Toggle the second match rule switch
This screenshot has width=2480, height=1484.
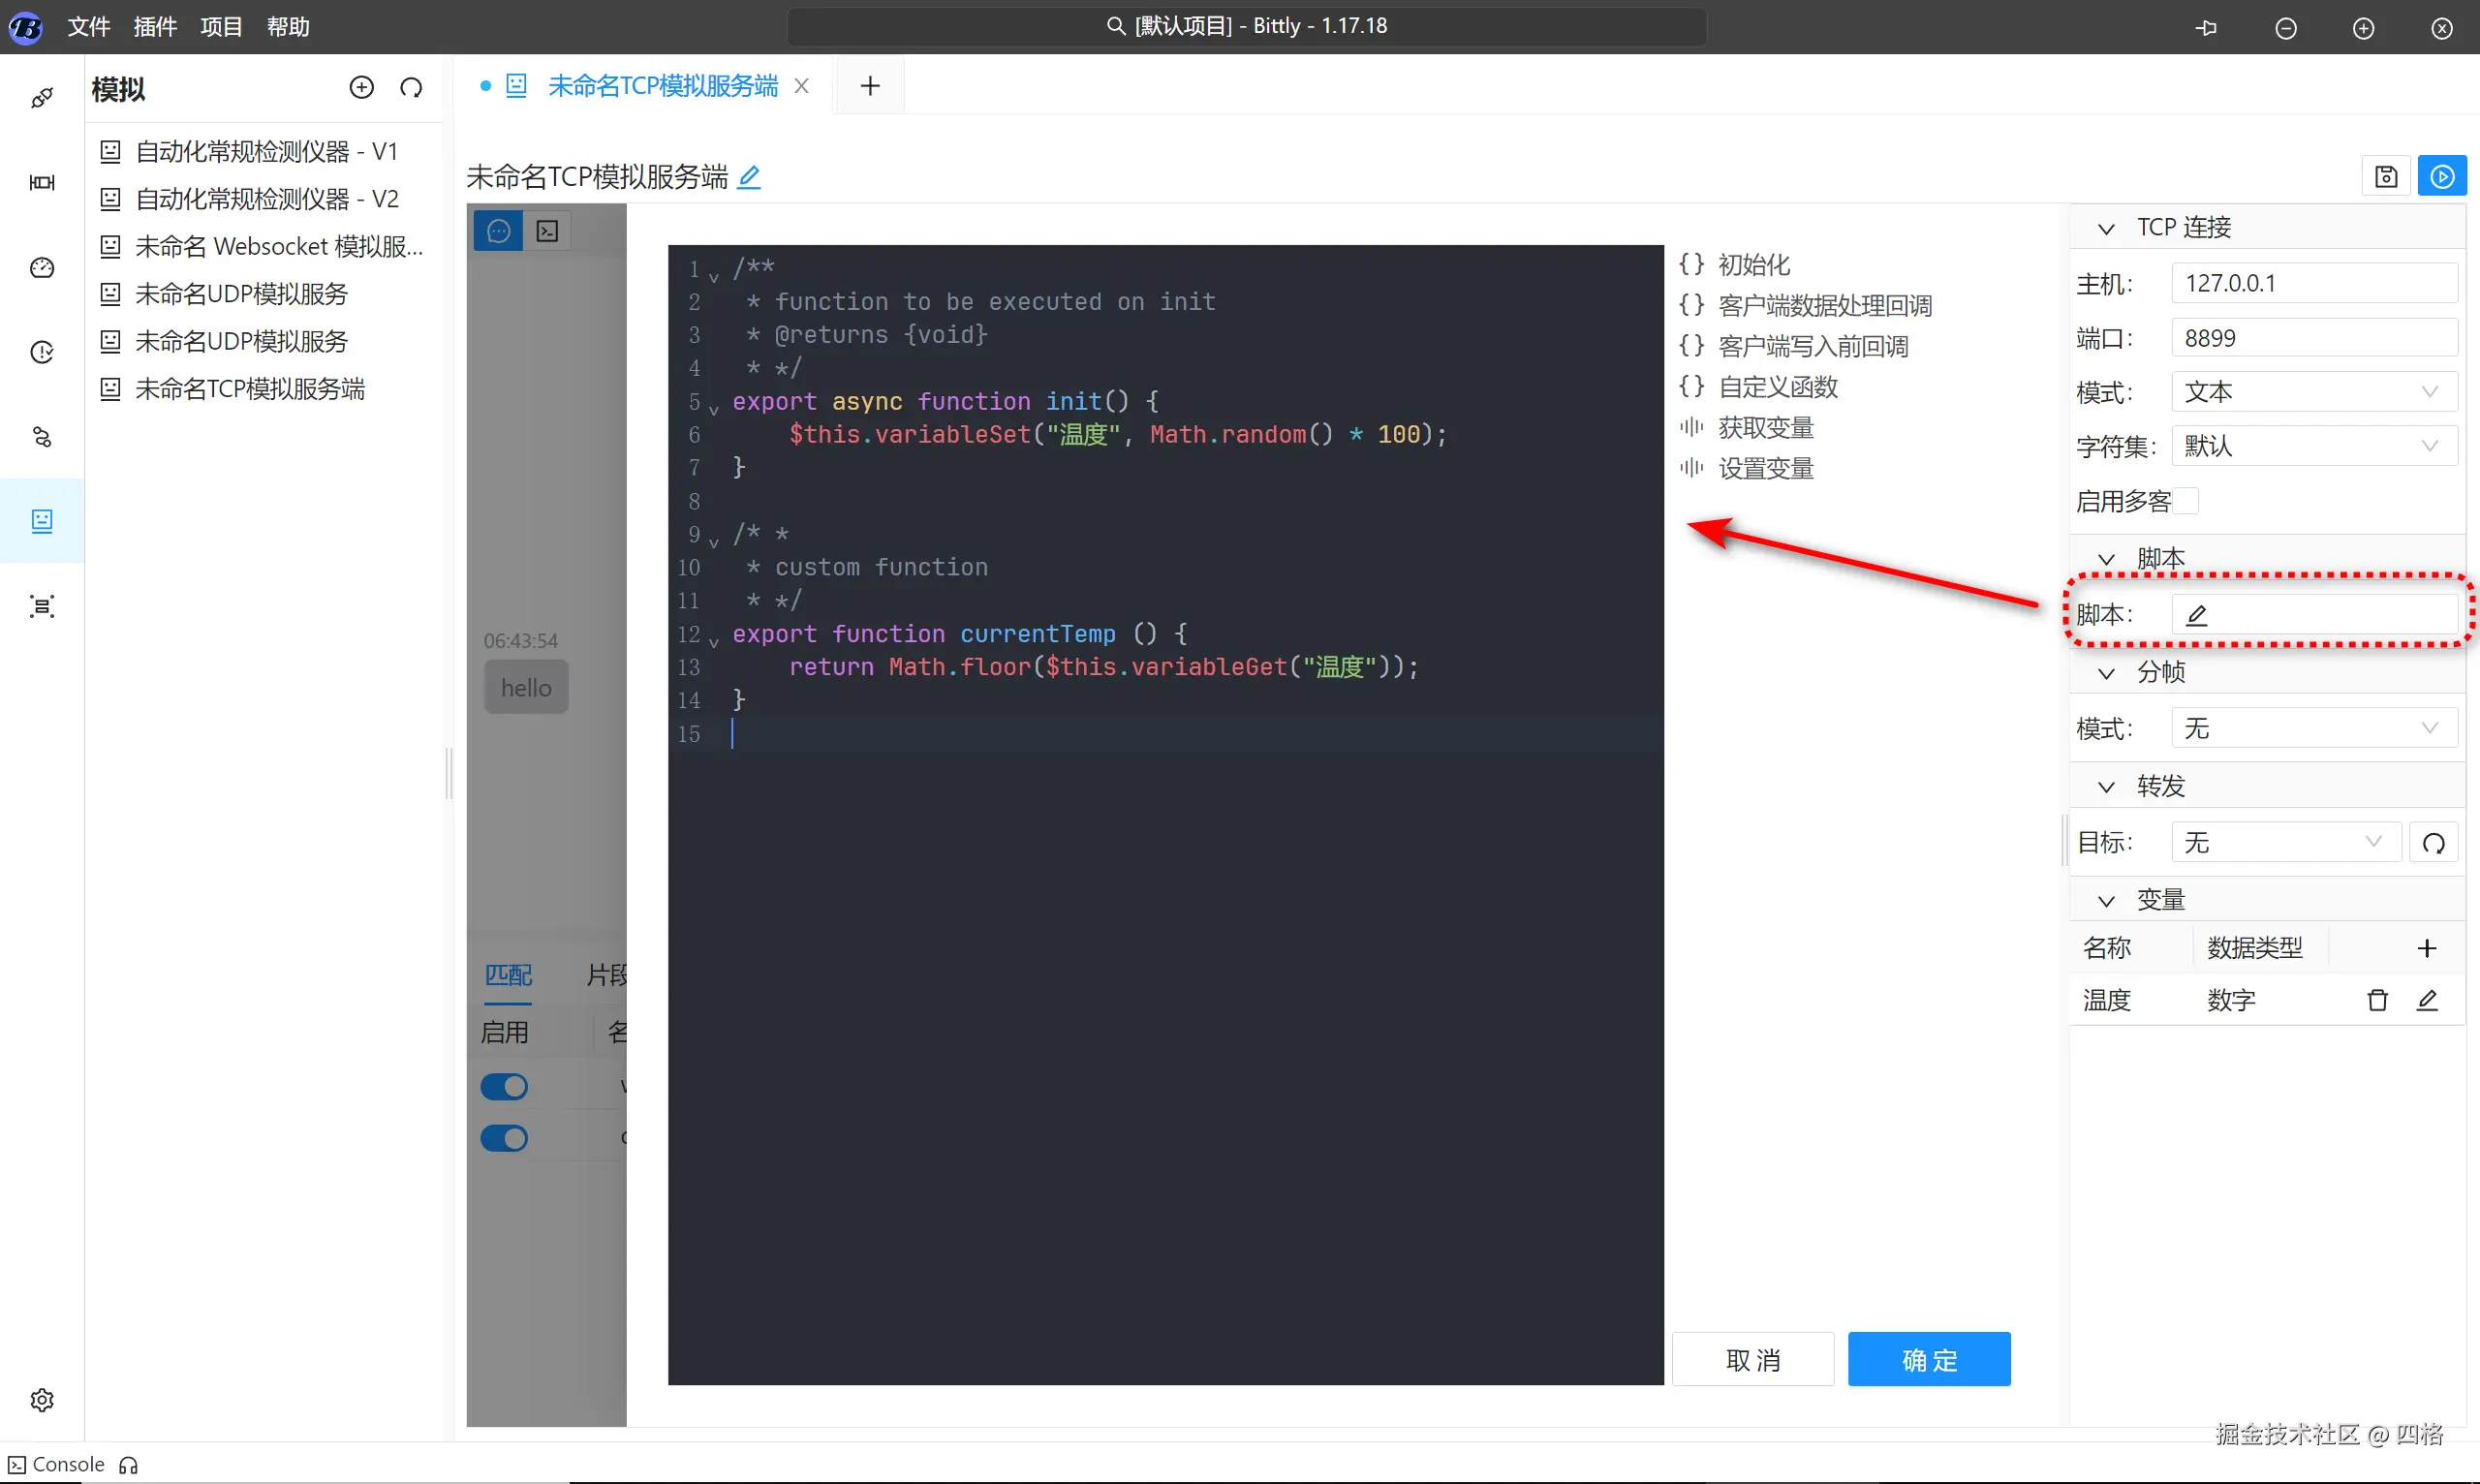504,1138
